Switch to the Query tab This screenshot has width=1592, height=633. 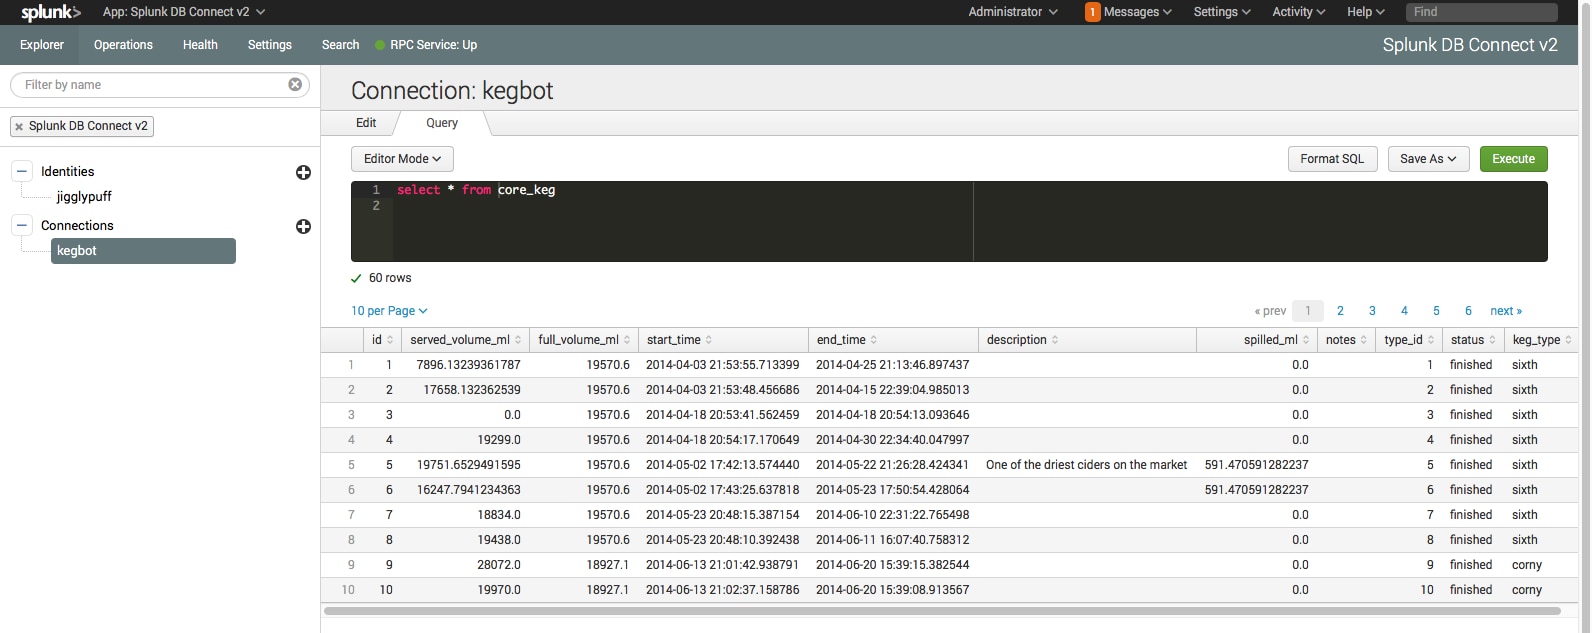tap(442, 123)
